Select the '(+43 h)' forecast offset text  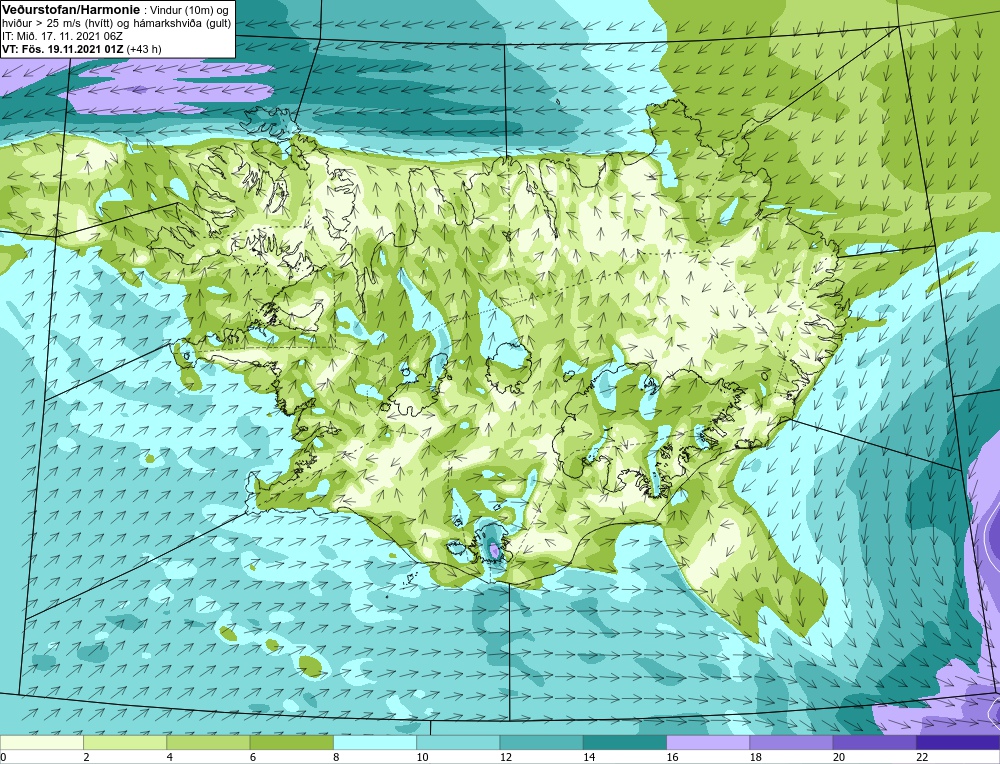144,49
